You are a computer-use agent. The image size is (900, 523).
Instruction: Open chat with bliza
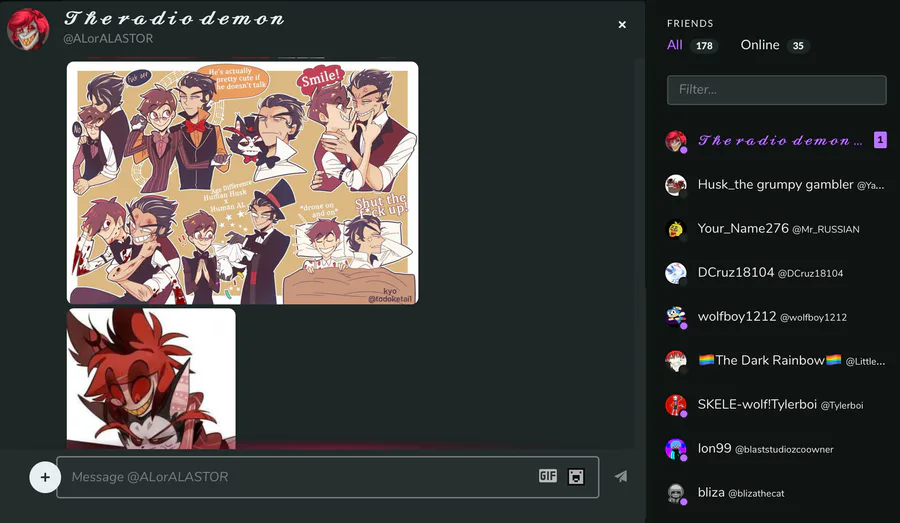click(x=775, y=493)
